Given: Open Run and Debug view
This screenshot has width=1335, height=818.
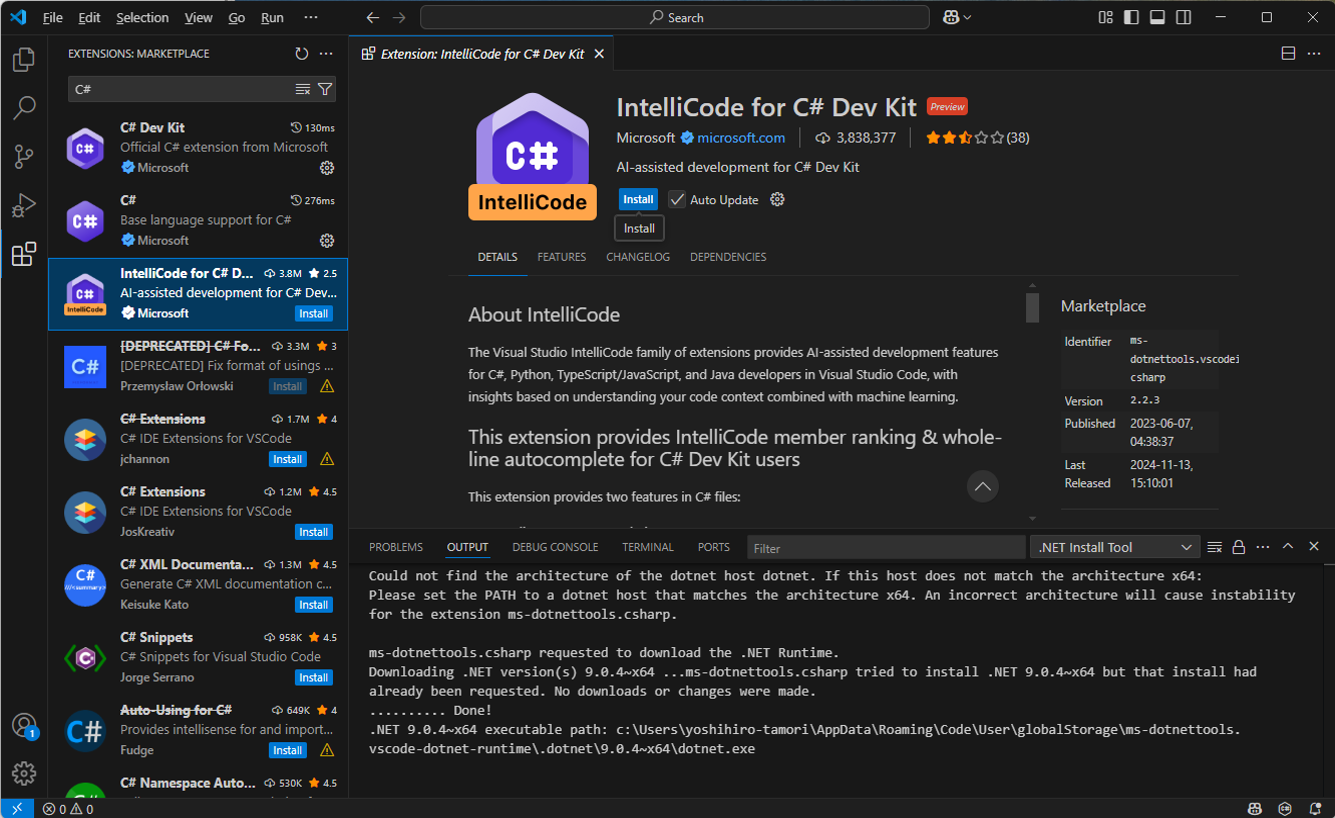Looking at the screenshot, I should 24,205.
